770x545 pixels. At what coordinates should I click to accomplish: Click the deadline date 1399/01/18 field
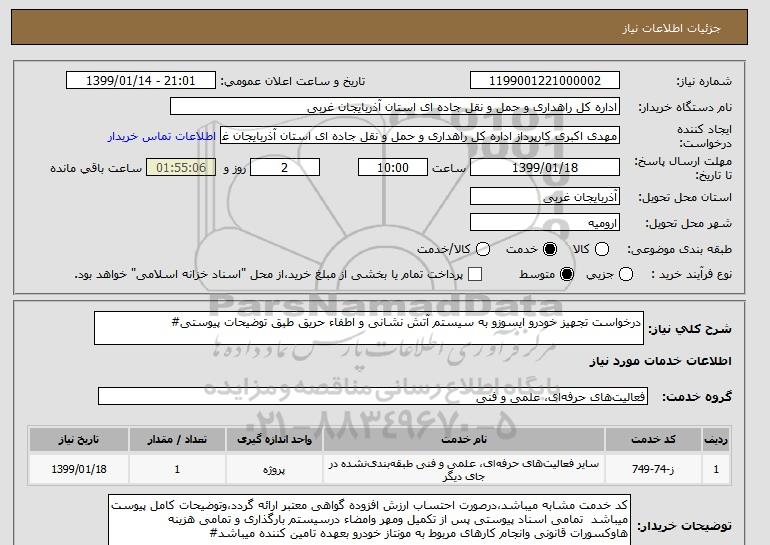pyautogui.click(x=545, y=167)
